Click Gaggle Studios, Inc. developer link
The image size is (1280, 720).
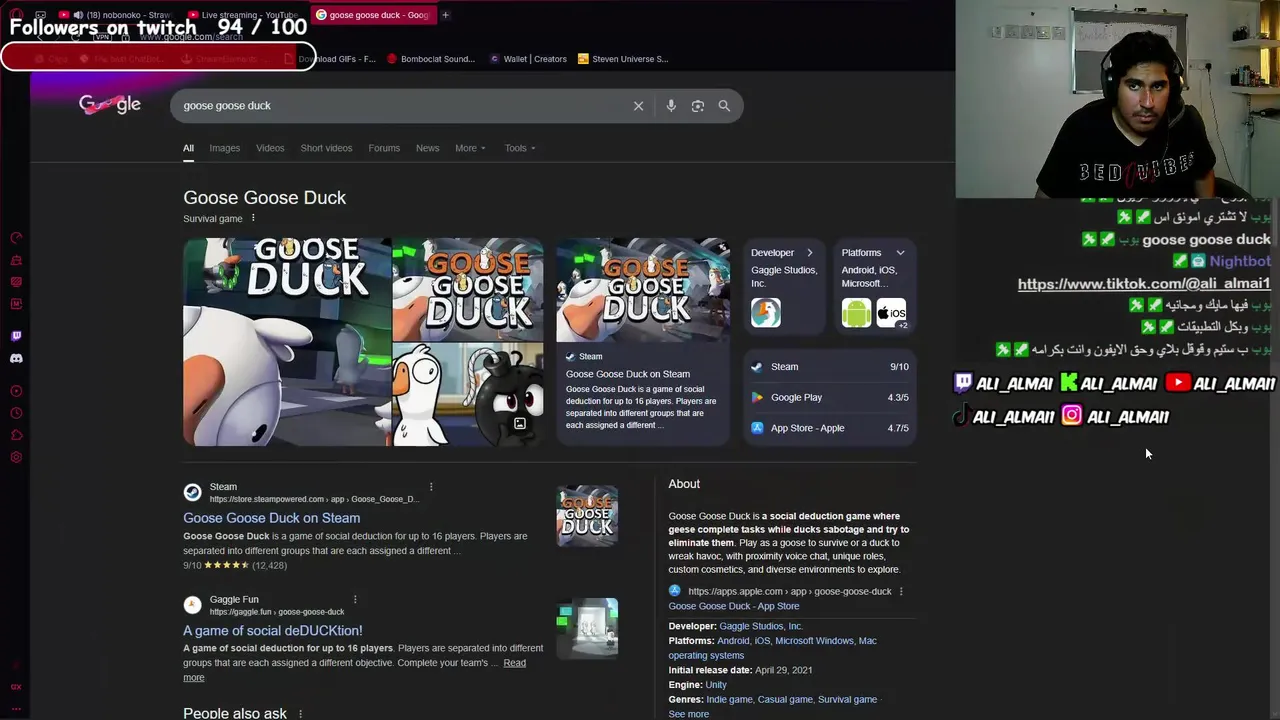760,626
